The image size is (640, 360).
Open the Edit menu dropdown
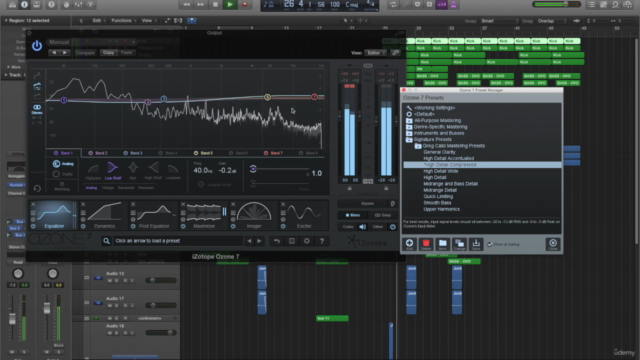[98, 20]
